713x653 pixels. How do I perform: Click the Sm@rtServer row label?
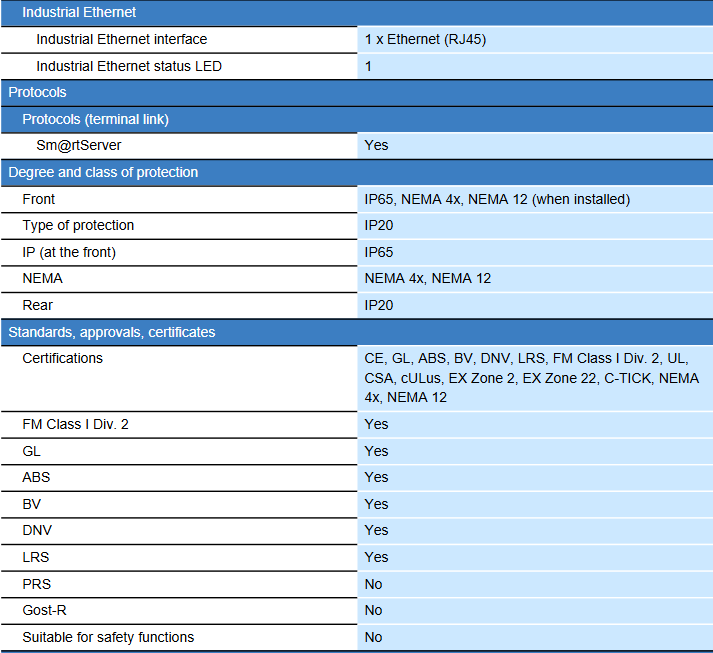79,146
